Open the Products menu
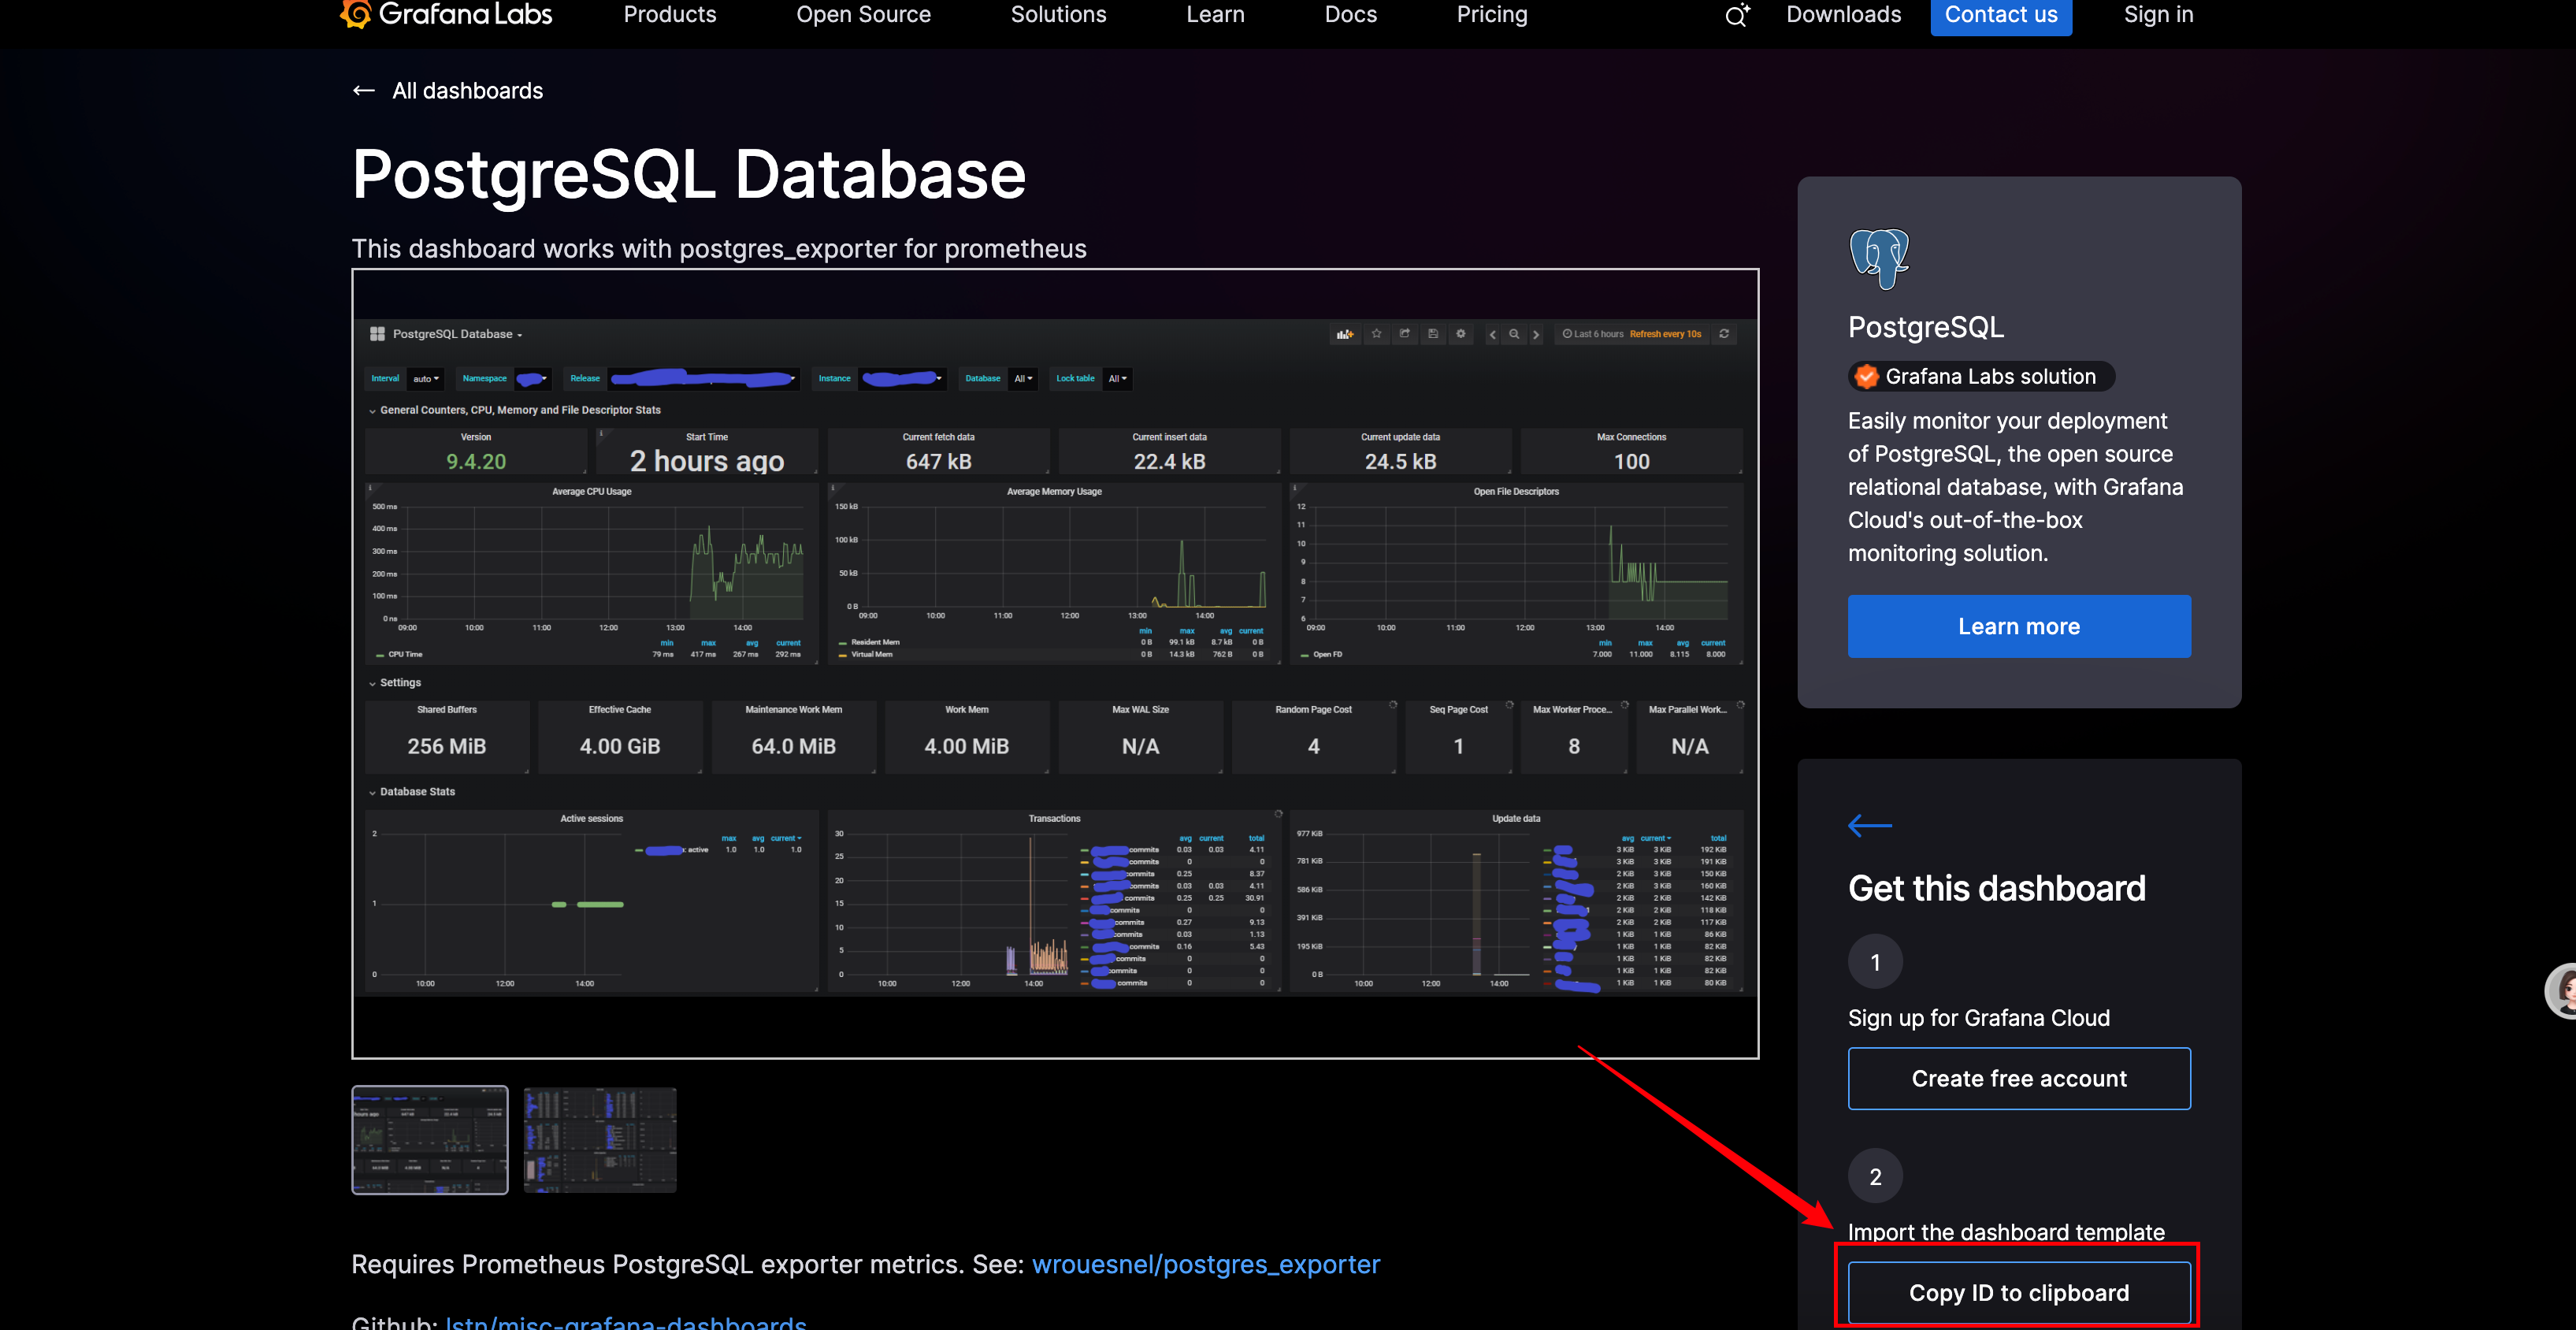 670,15
